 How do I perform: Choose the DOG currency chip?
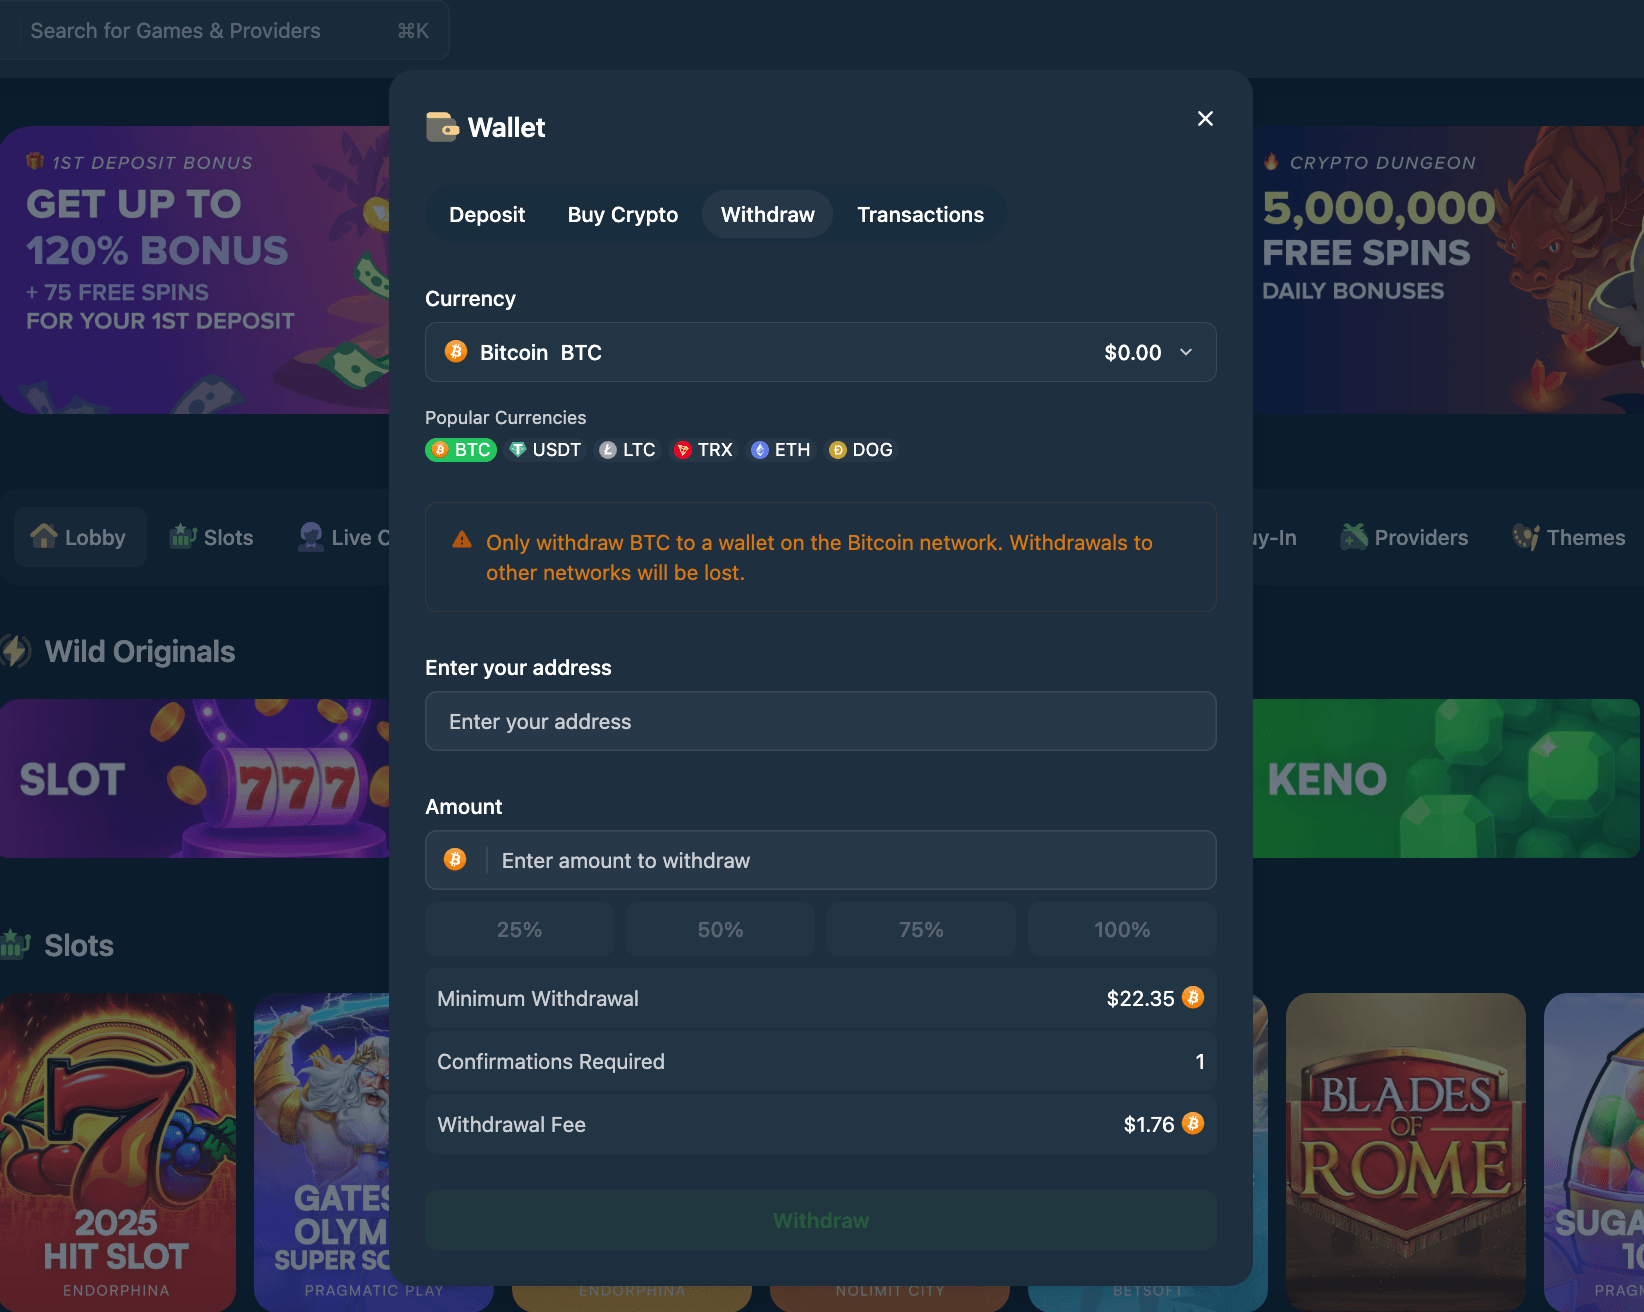pos(861,450)
